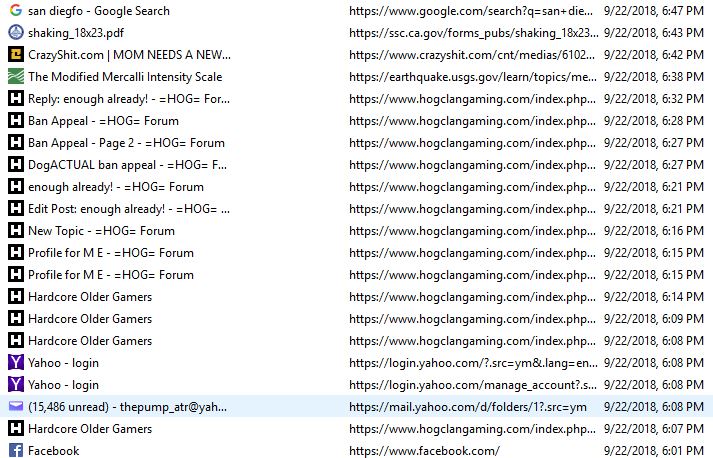Select the 'san diegfo - Google Search' title
Screen dimensions: 713x458
[99, 11]
